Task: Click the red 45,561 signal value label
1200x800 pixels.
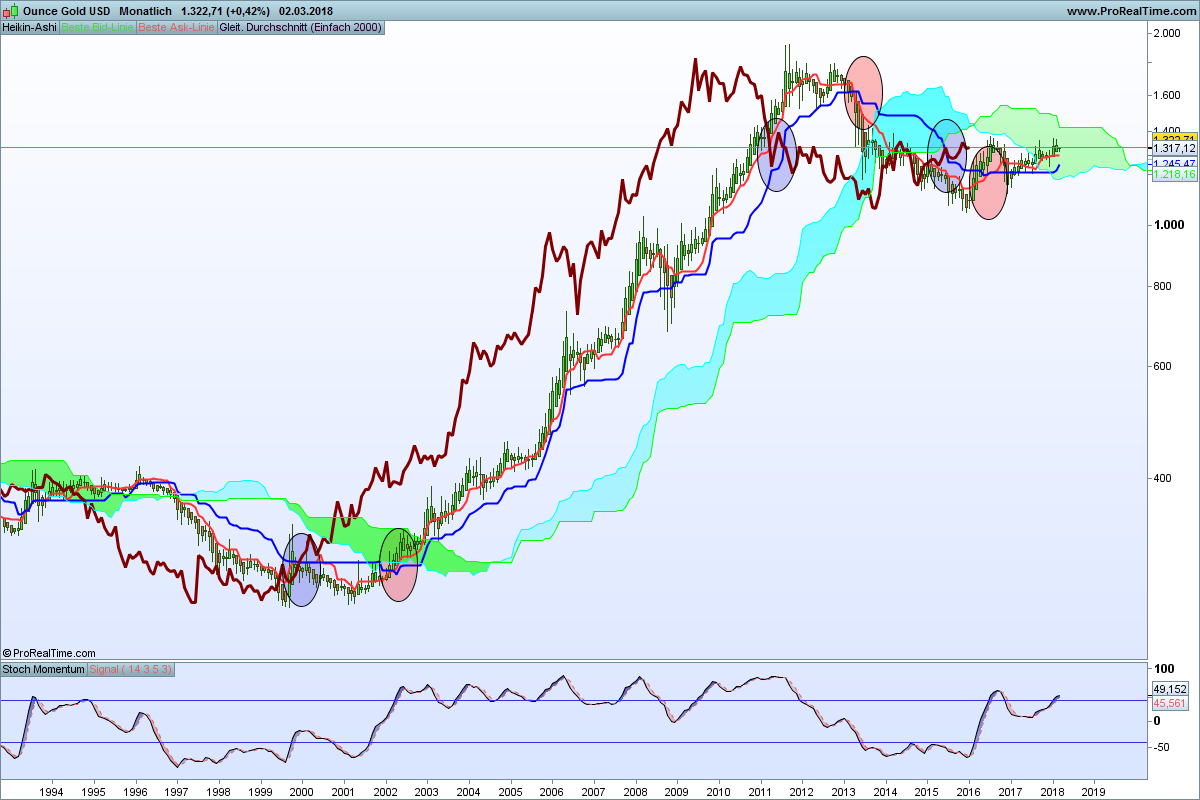Action: pyautogui.click(x=1169, y=702)
